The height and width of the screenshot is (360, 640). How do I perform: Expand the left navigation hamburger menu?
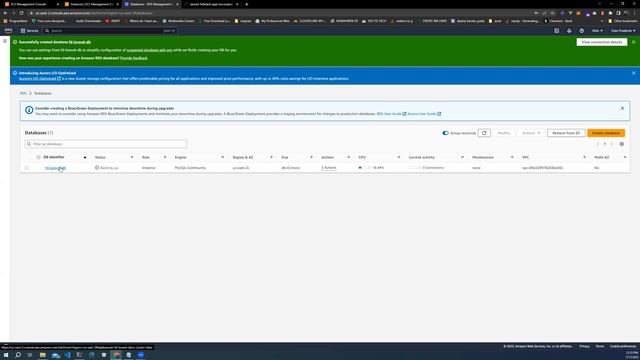[x=5, y=41]
